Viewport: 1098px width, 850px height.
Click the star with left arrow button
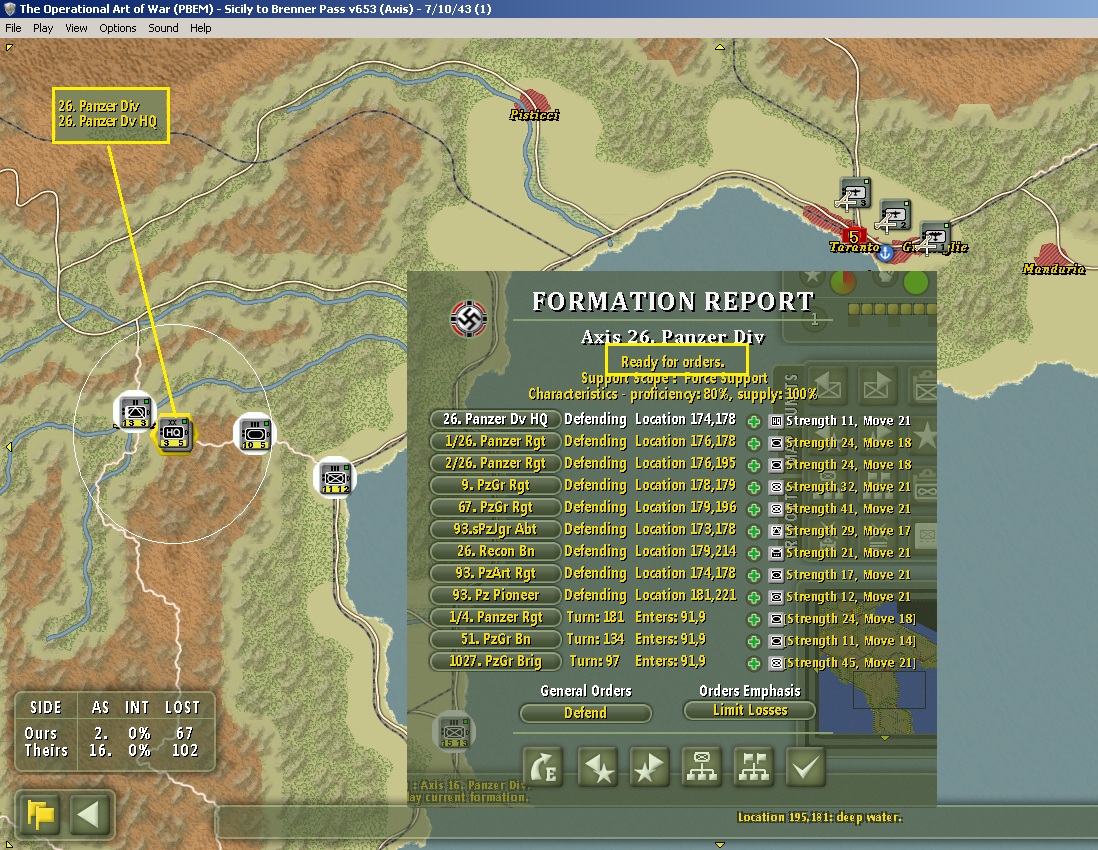597,767
